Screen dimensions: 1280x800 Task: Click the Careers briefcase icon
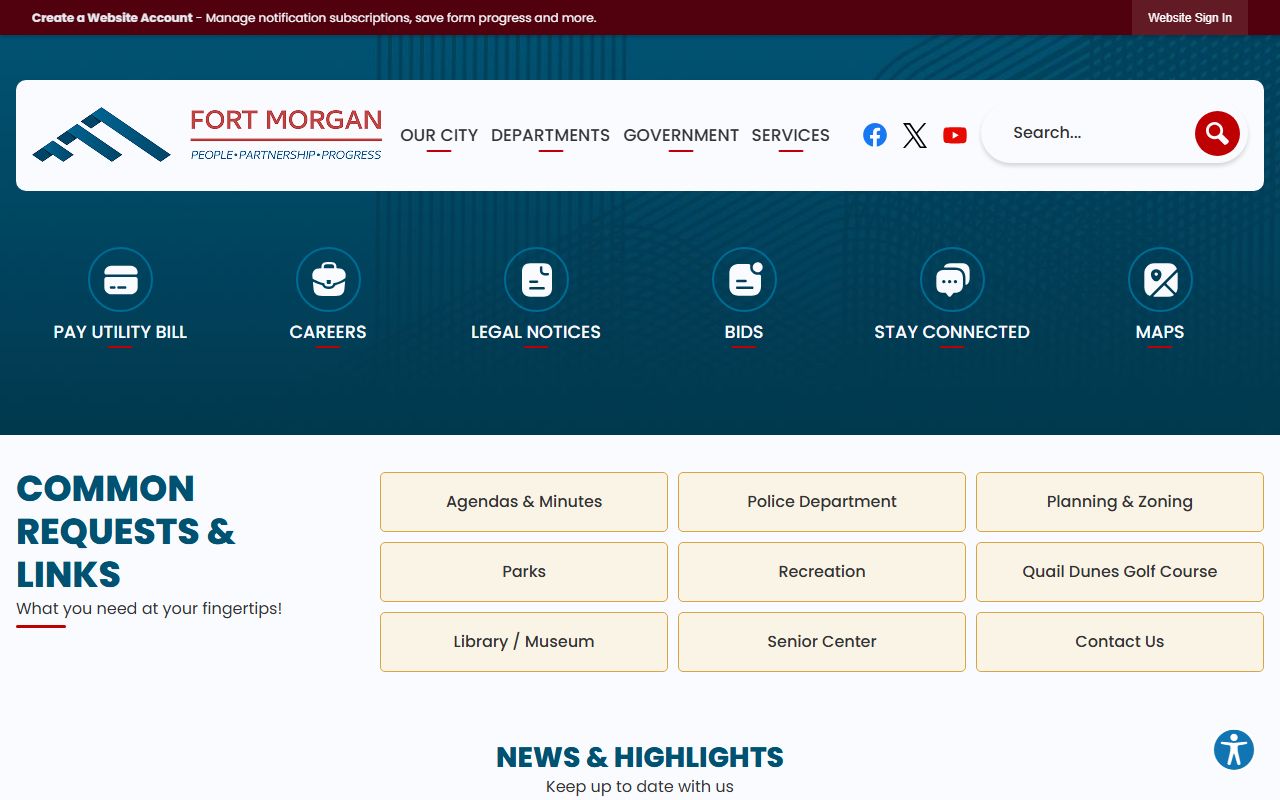[x=328, y=280]
